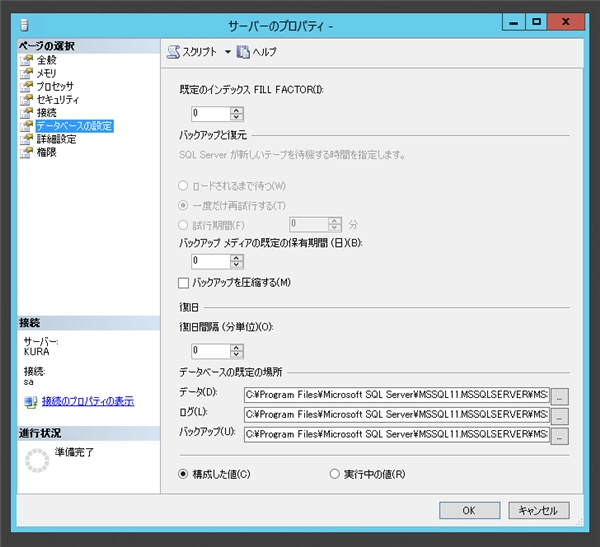600x547 pixels.
Task: Decrease the index FILL FACTOR value
Action: coord(236,117)
